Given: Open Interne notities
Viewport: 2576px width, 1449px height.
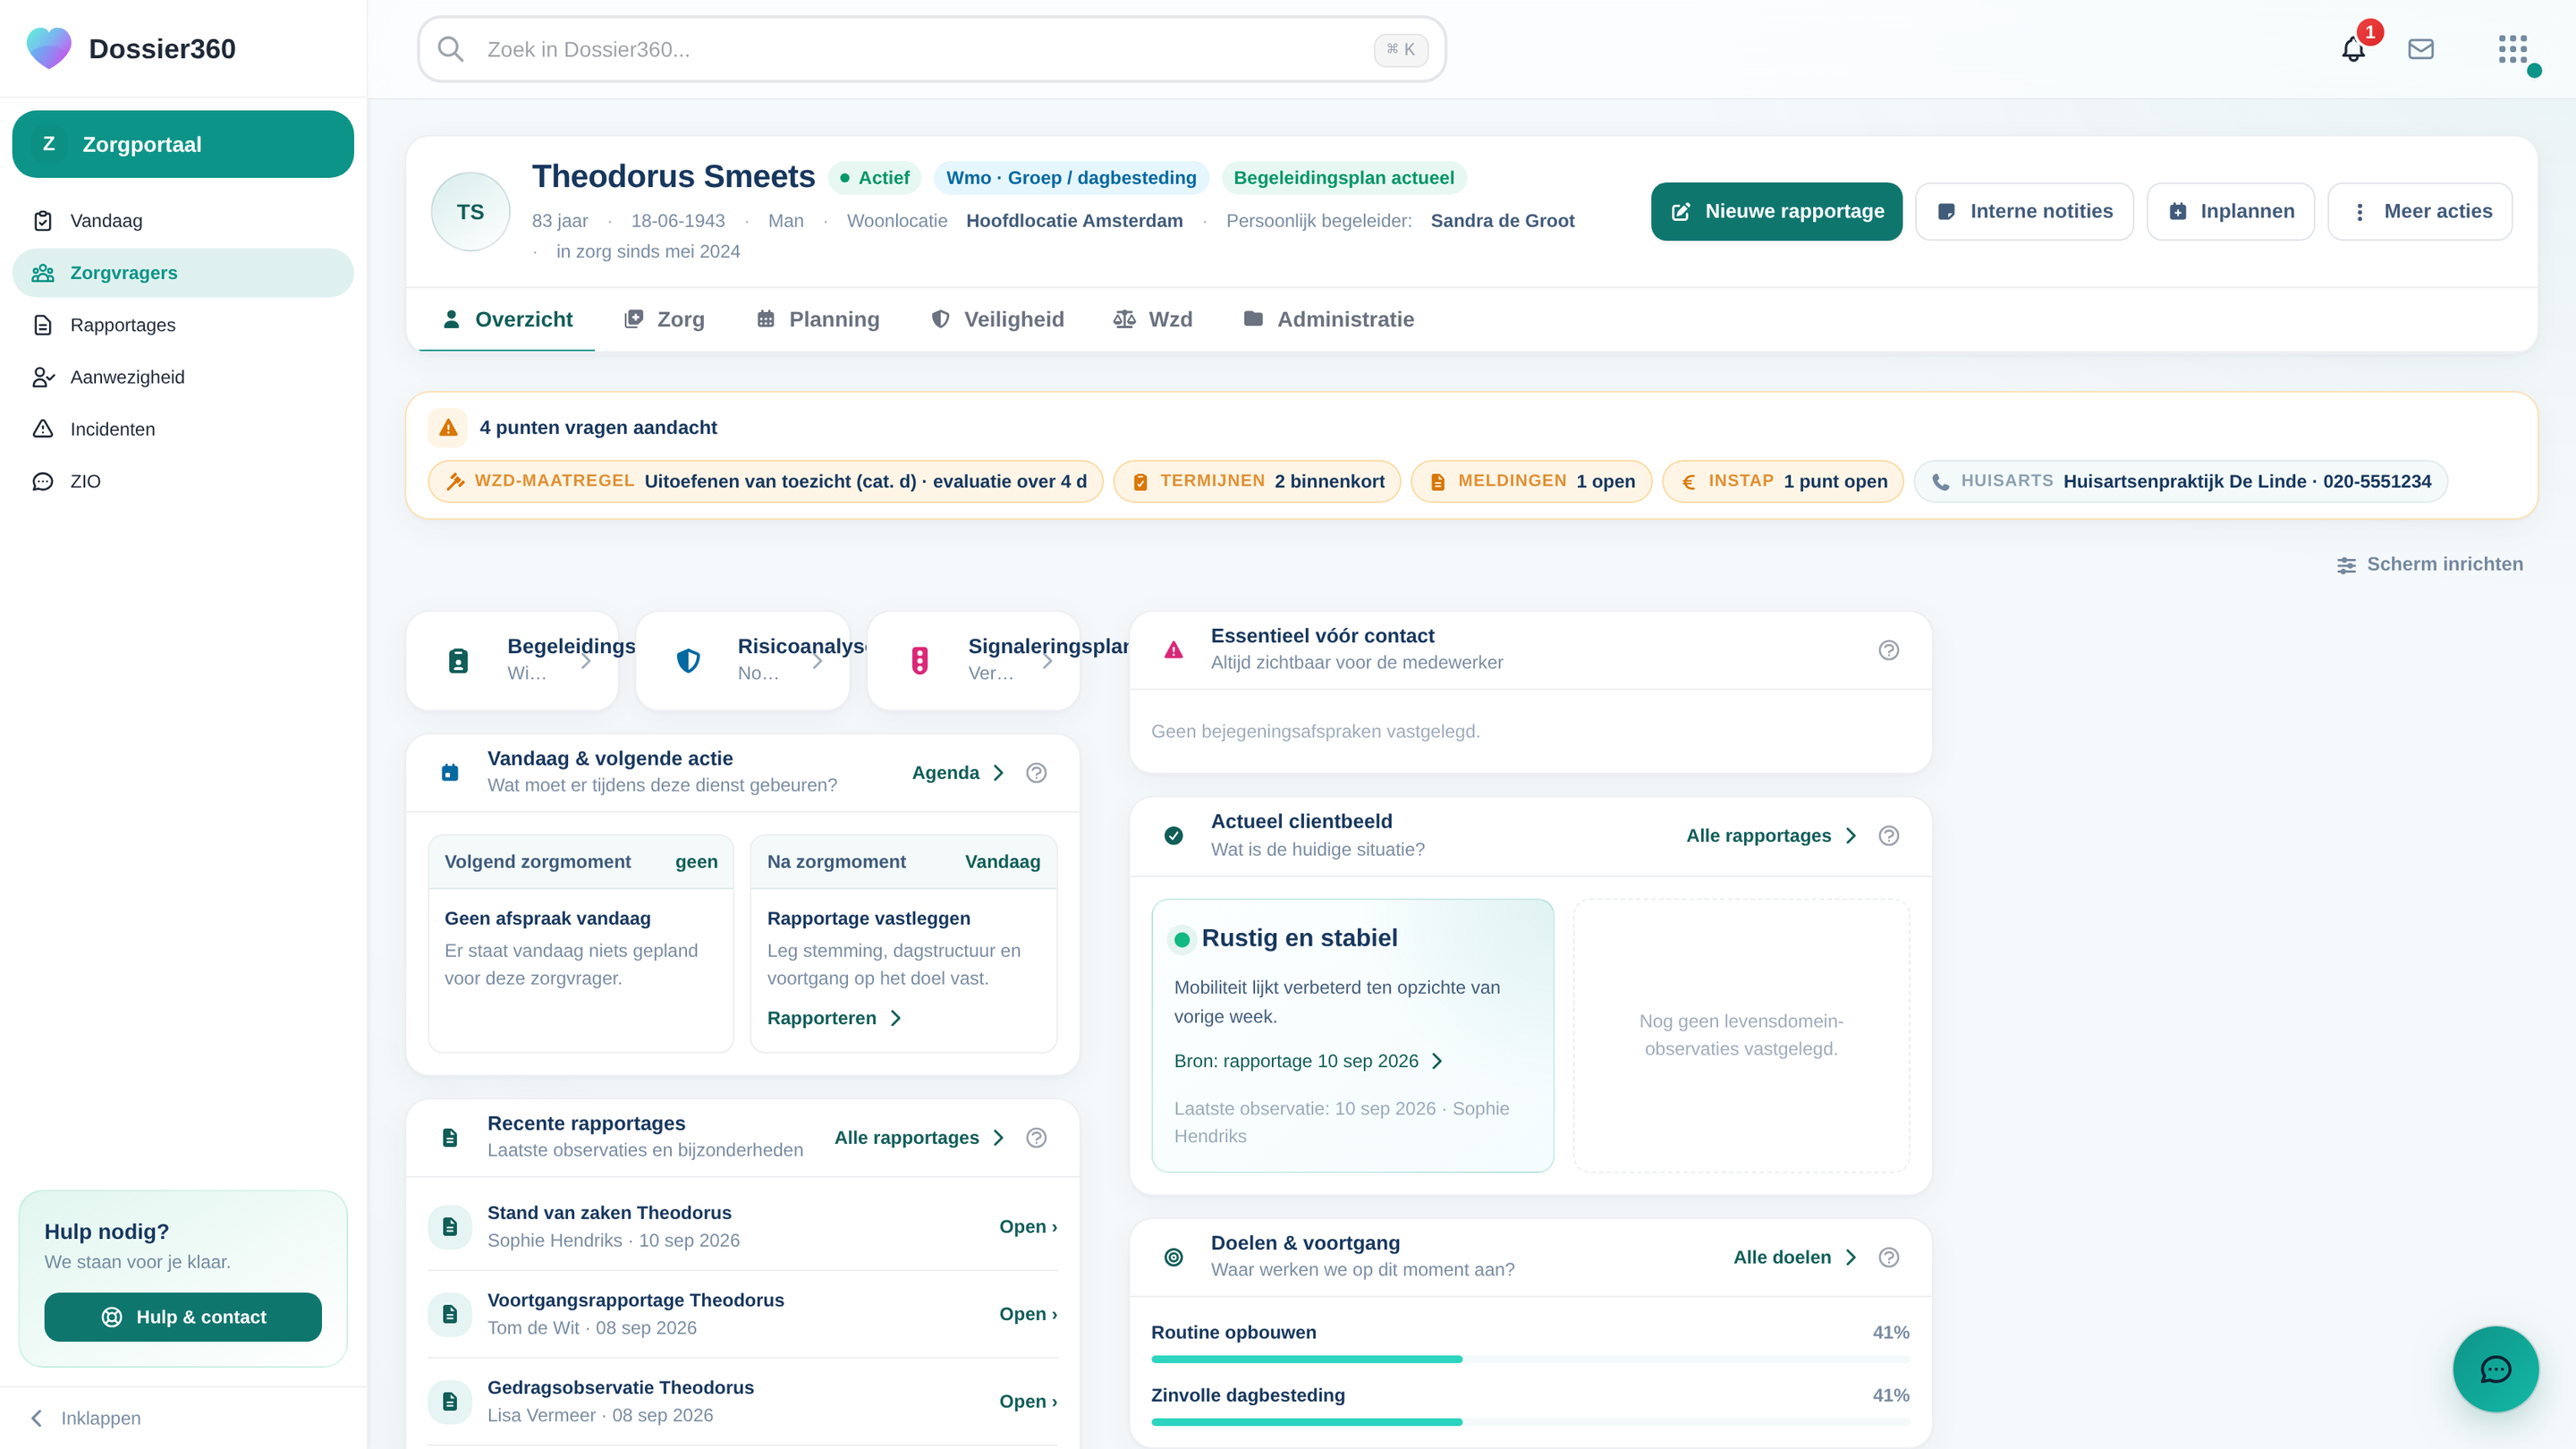Looking at the screenshot, I should pyautogui.click(x=2024, y=211).
